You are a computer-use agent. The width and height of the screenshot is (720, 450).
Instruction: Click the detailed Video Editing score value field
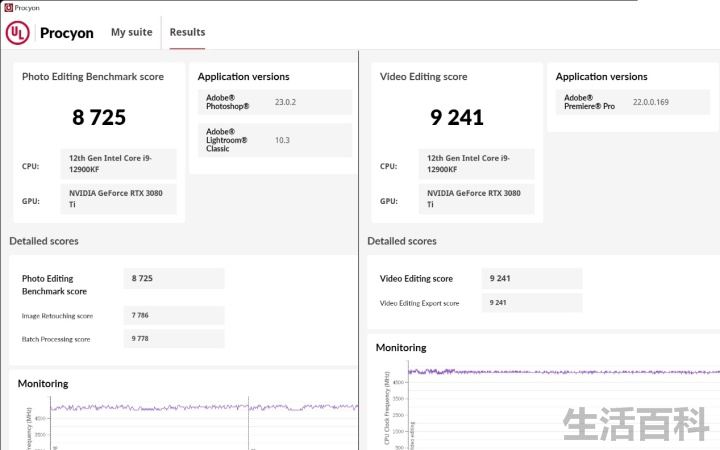point(532,278)
